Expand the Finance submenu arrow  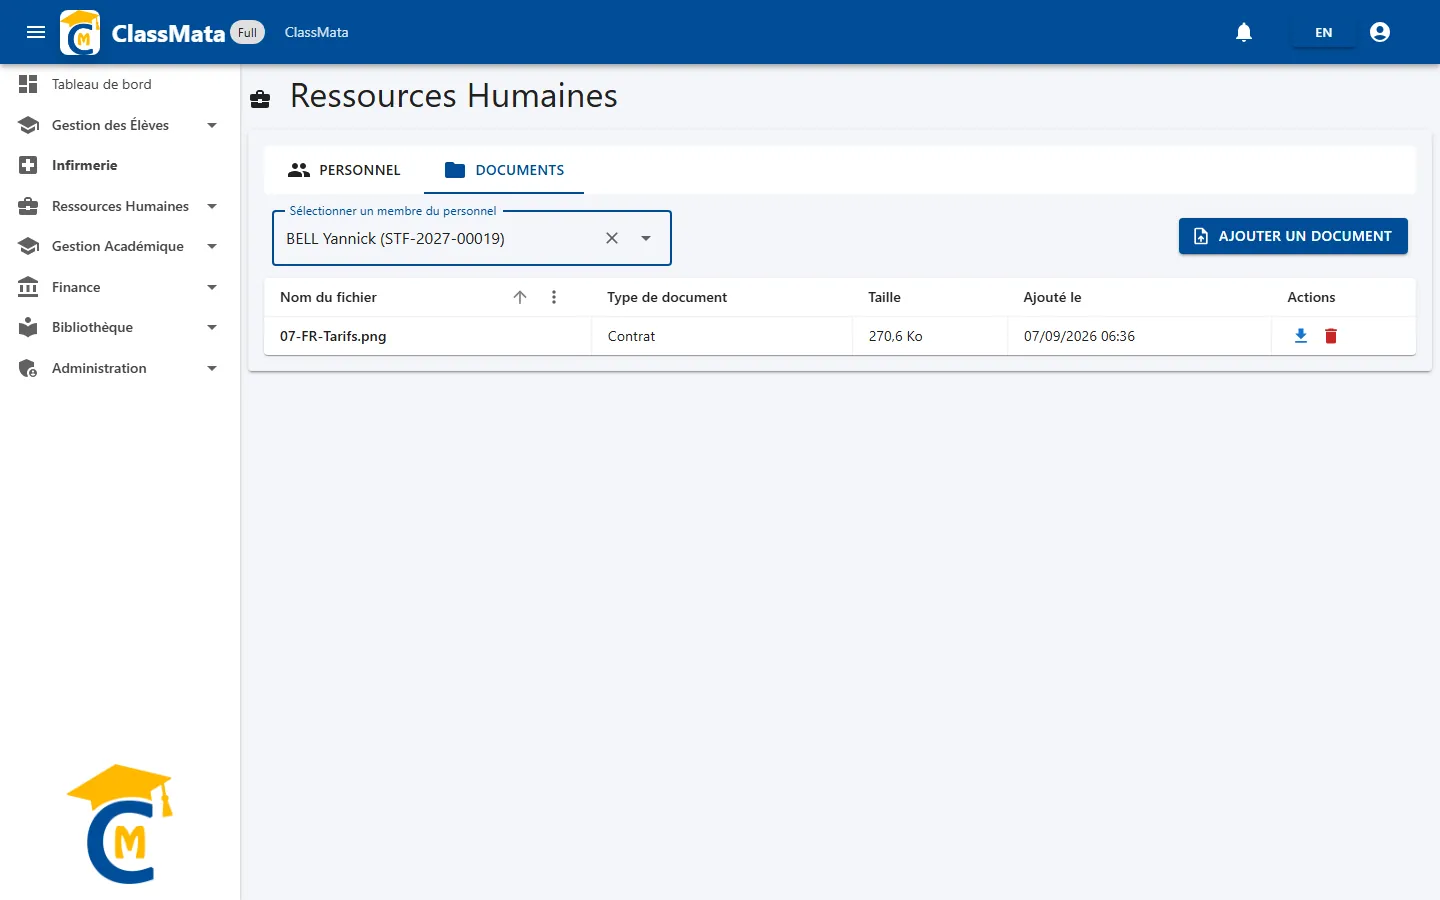click(212, 287)
